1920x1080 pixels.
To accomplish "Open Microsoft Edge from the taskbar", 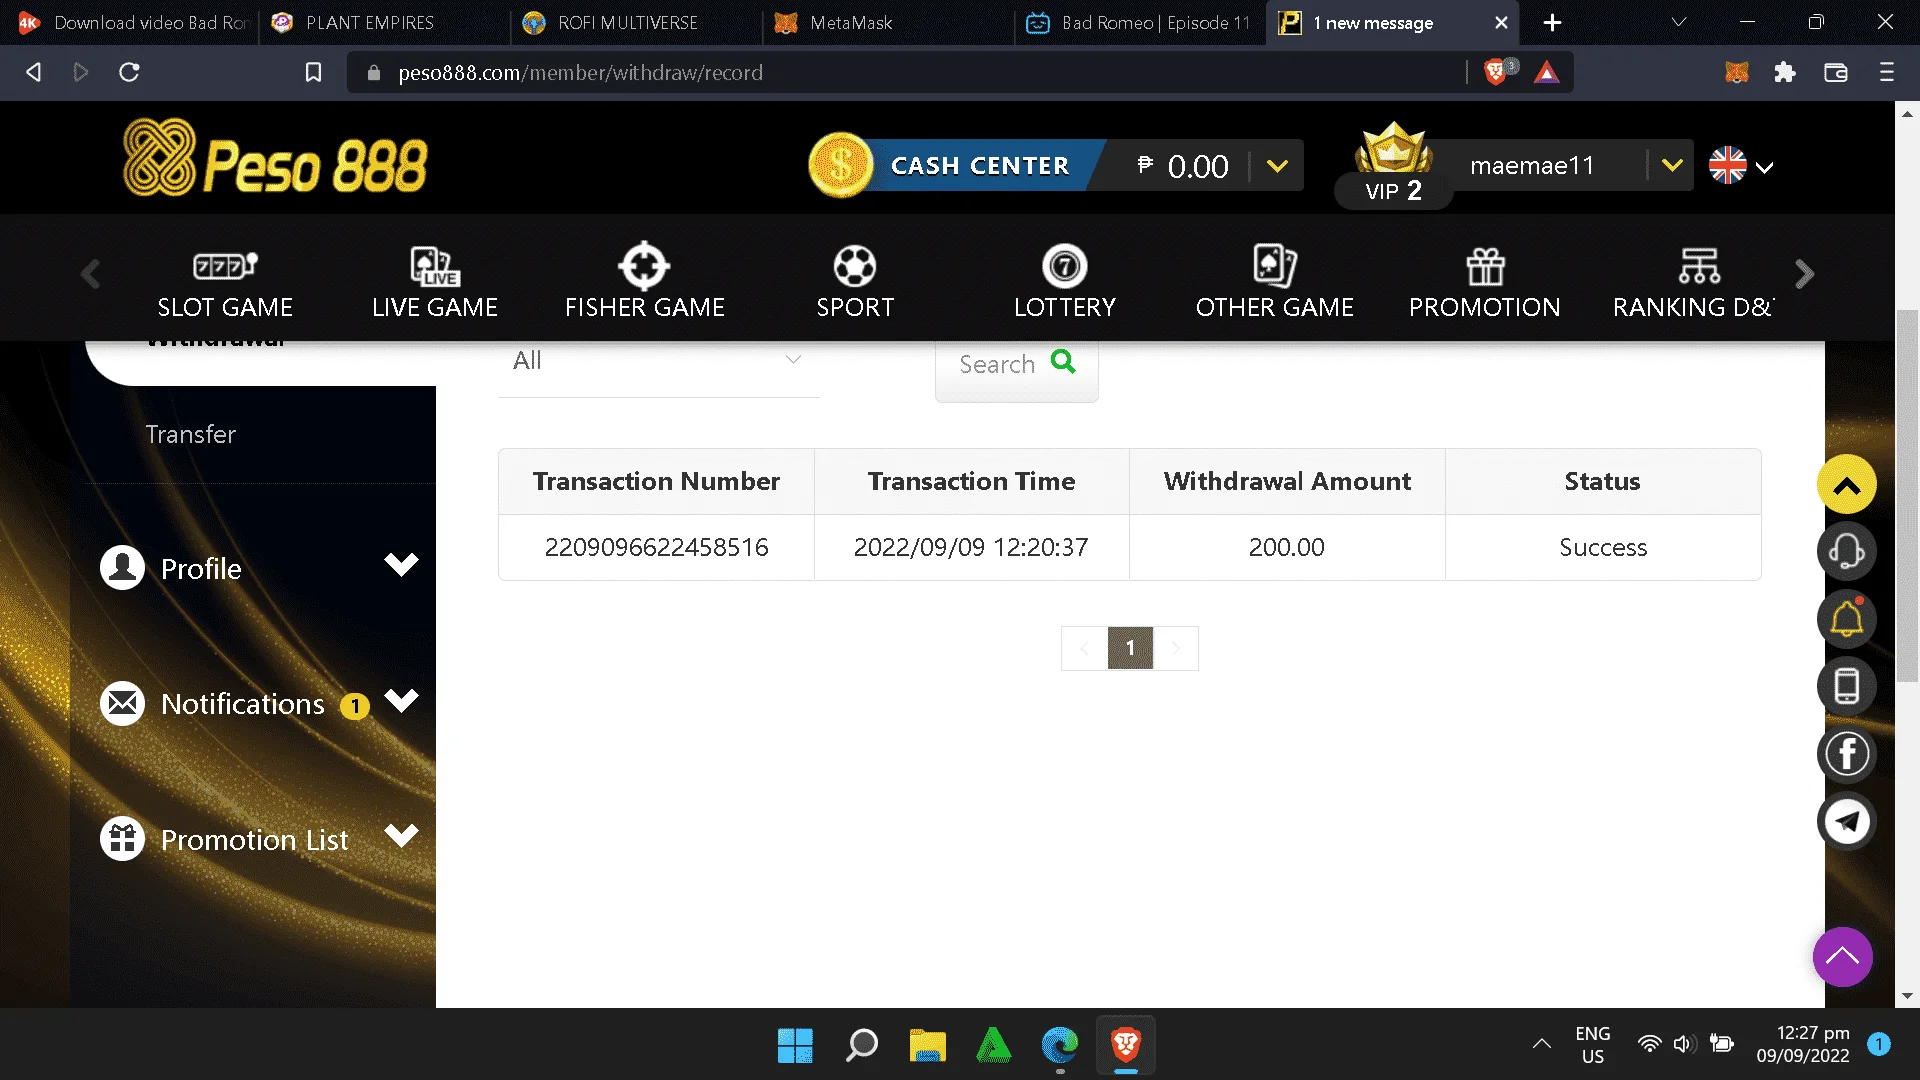I will click(x=1060, y=1045).
